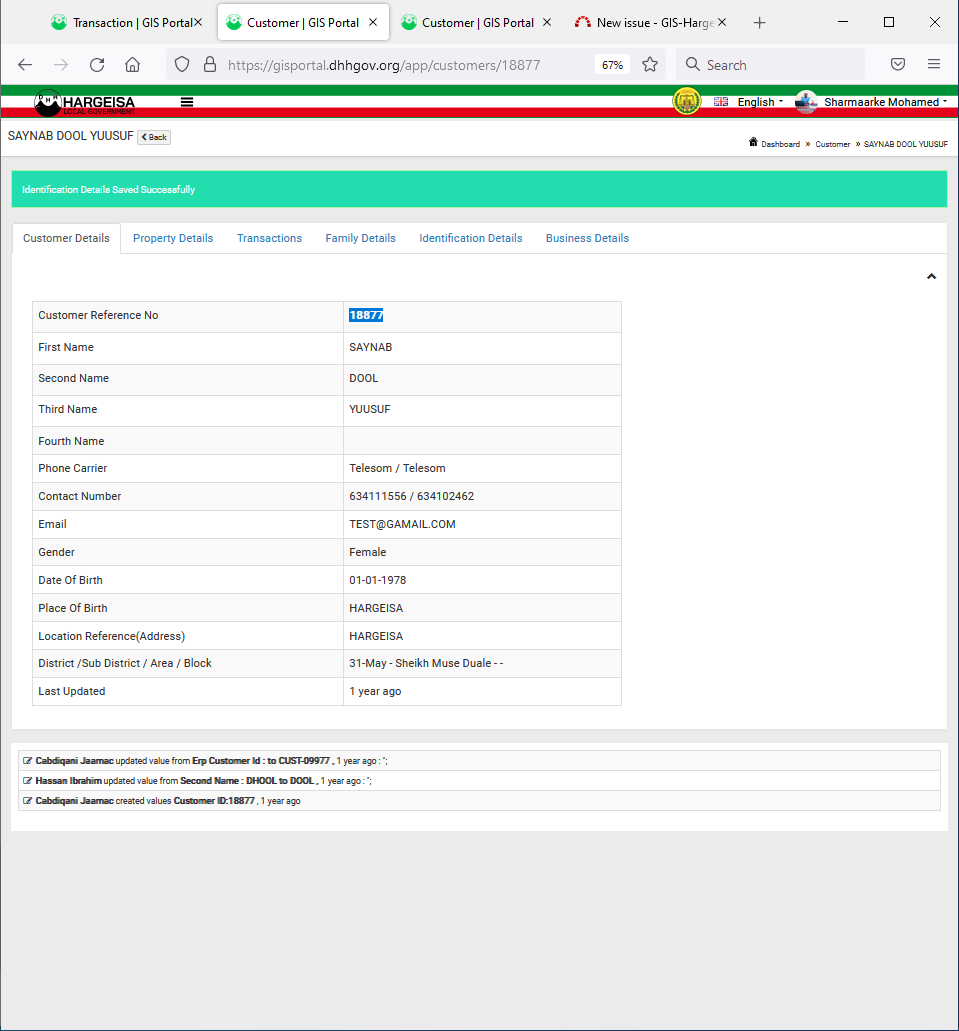The height and width of the screenshot is (1031, 959).
Task: Go to Dashboard breadcrumb link
Action: 780,144
